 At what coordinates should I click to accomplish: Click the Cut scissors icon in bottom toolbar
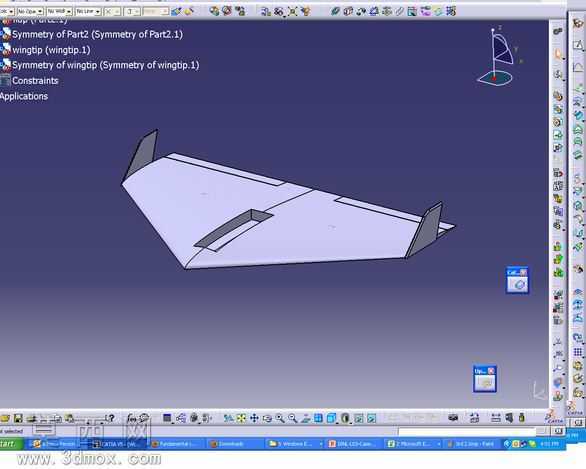tap(44, 419)
